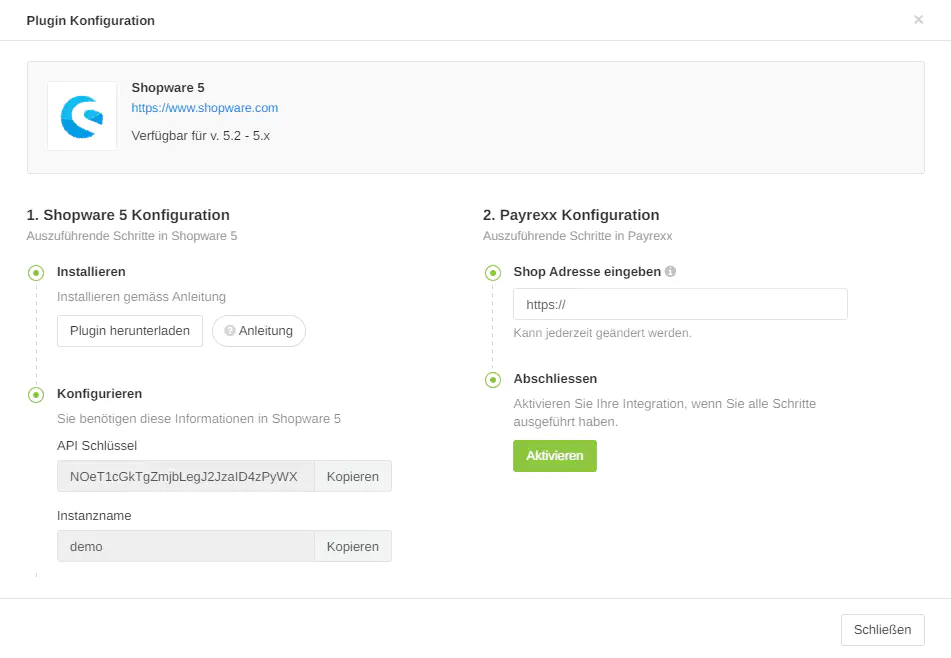Click inside the API Schlüssel field

(185, 476)
